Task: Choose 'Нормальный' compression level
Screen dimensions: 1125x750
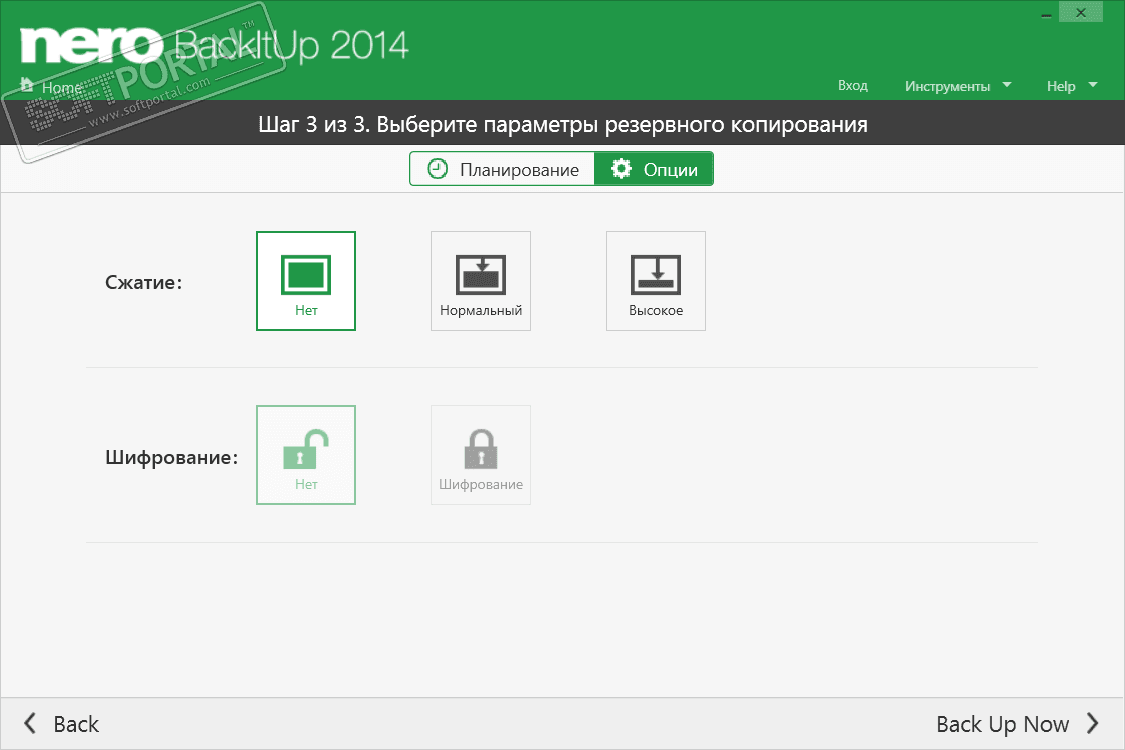Action: coord(481,281)
